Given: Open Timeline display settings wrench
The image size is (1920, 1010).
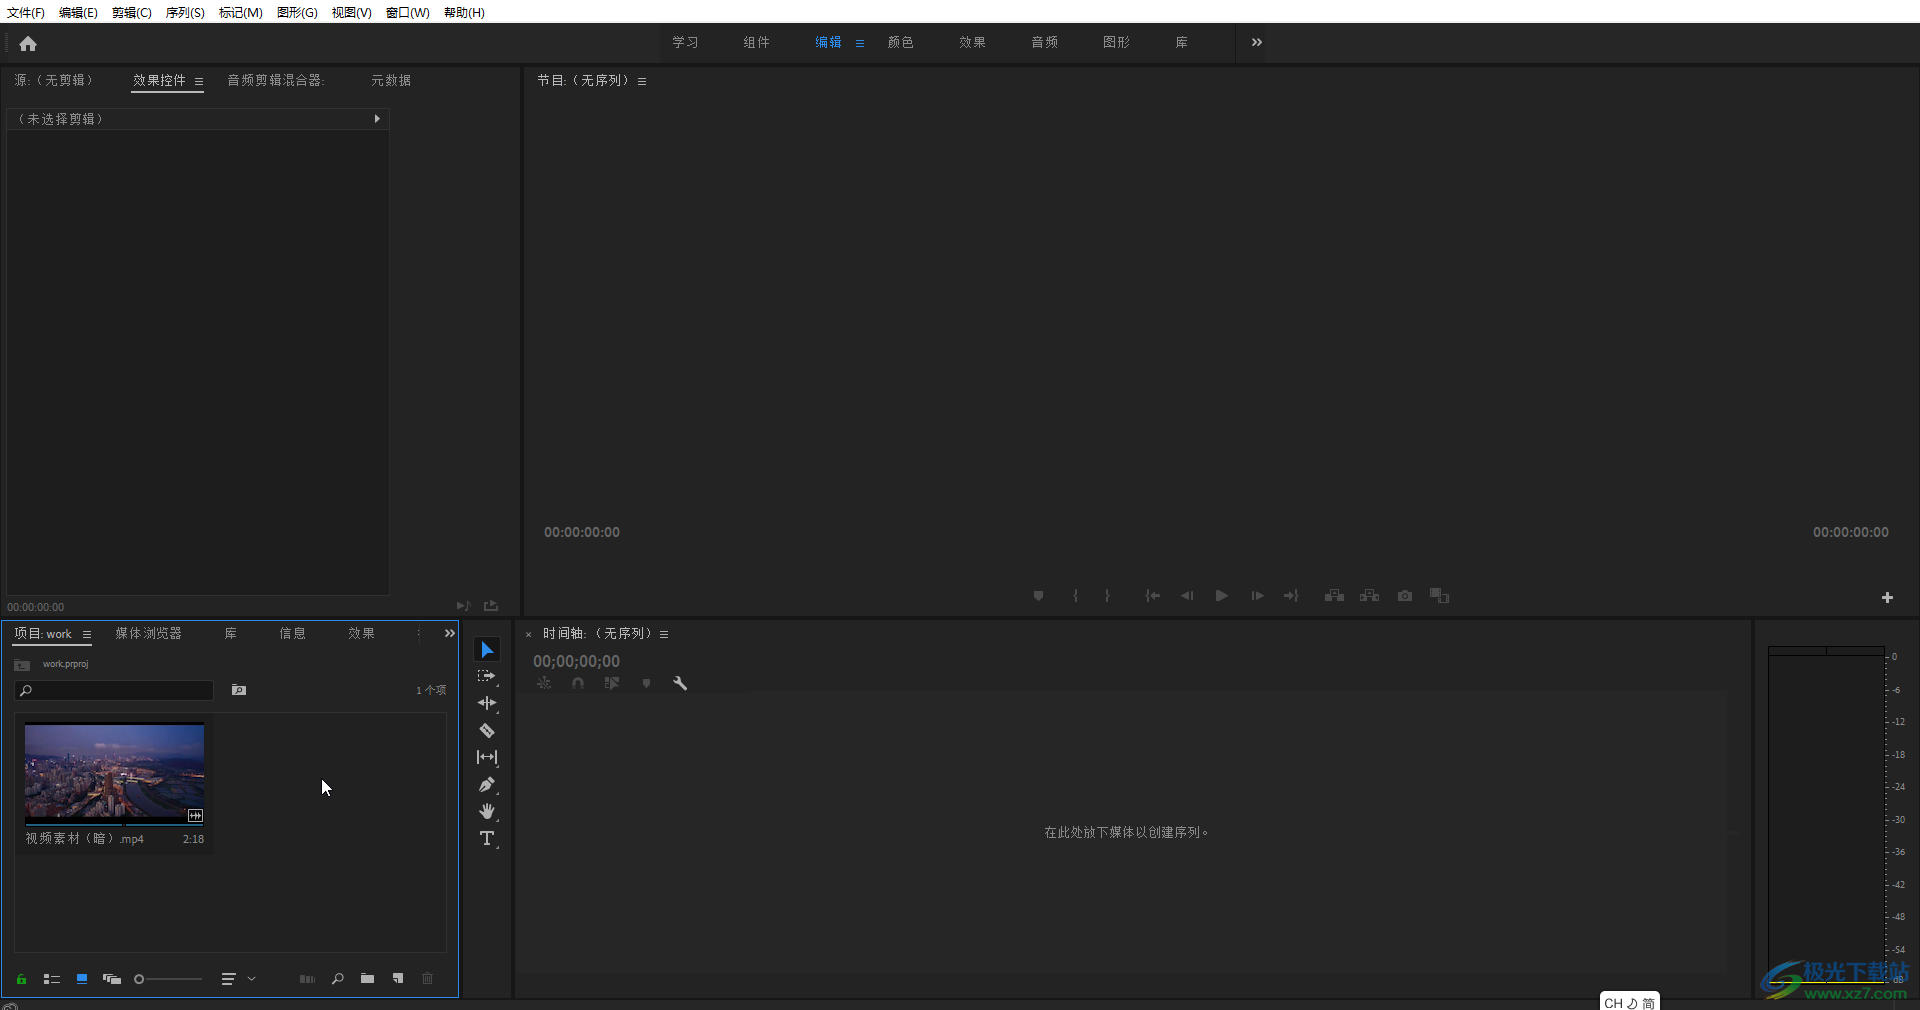Looking at the screenshot, I should [x=680, y=684].
